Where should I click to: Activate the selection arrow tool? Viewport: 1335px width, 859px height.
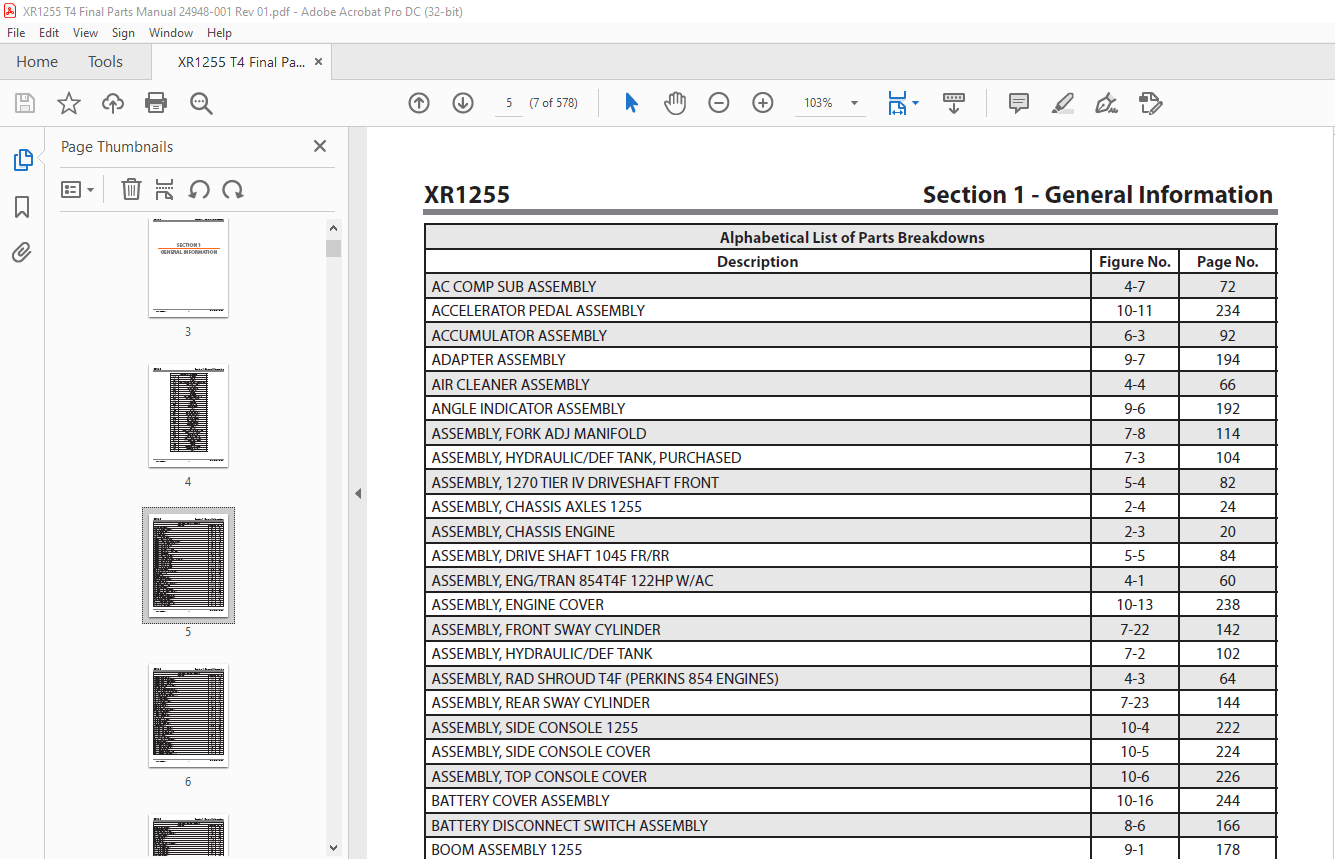coord(631,103)
